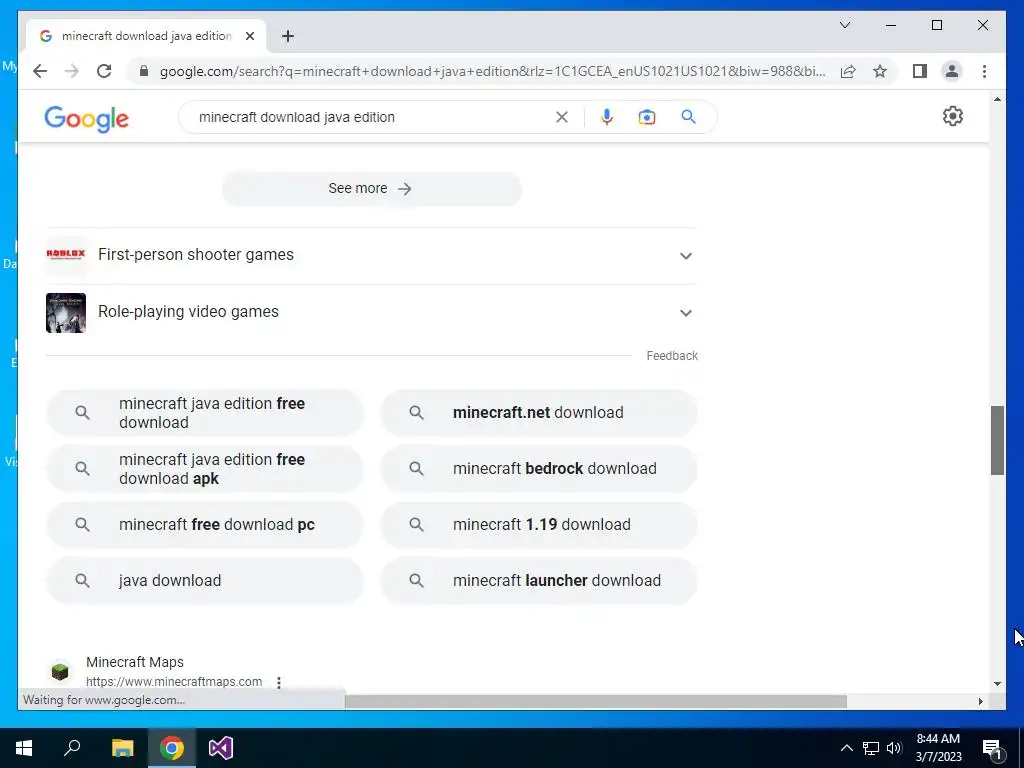
Task: Open the Chrome profile avatar
Action: (x=952, y=71)
